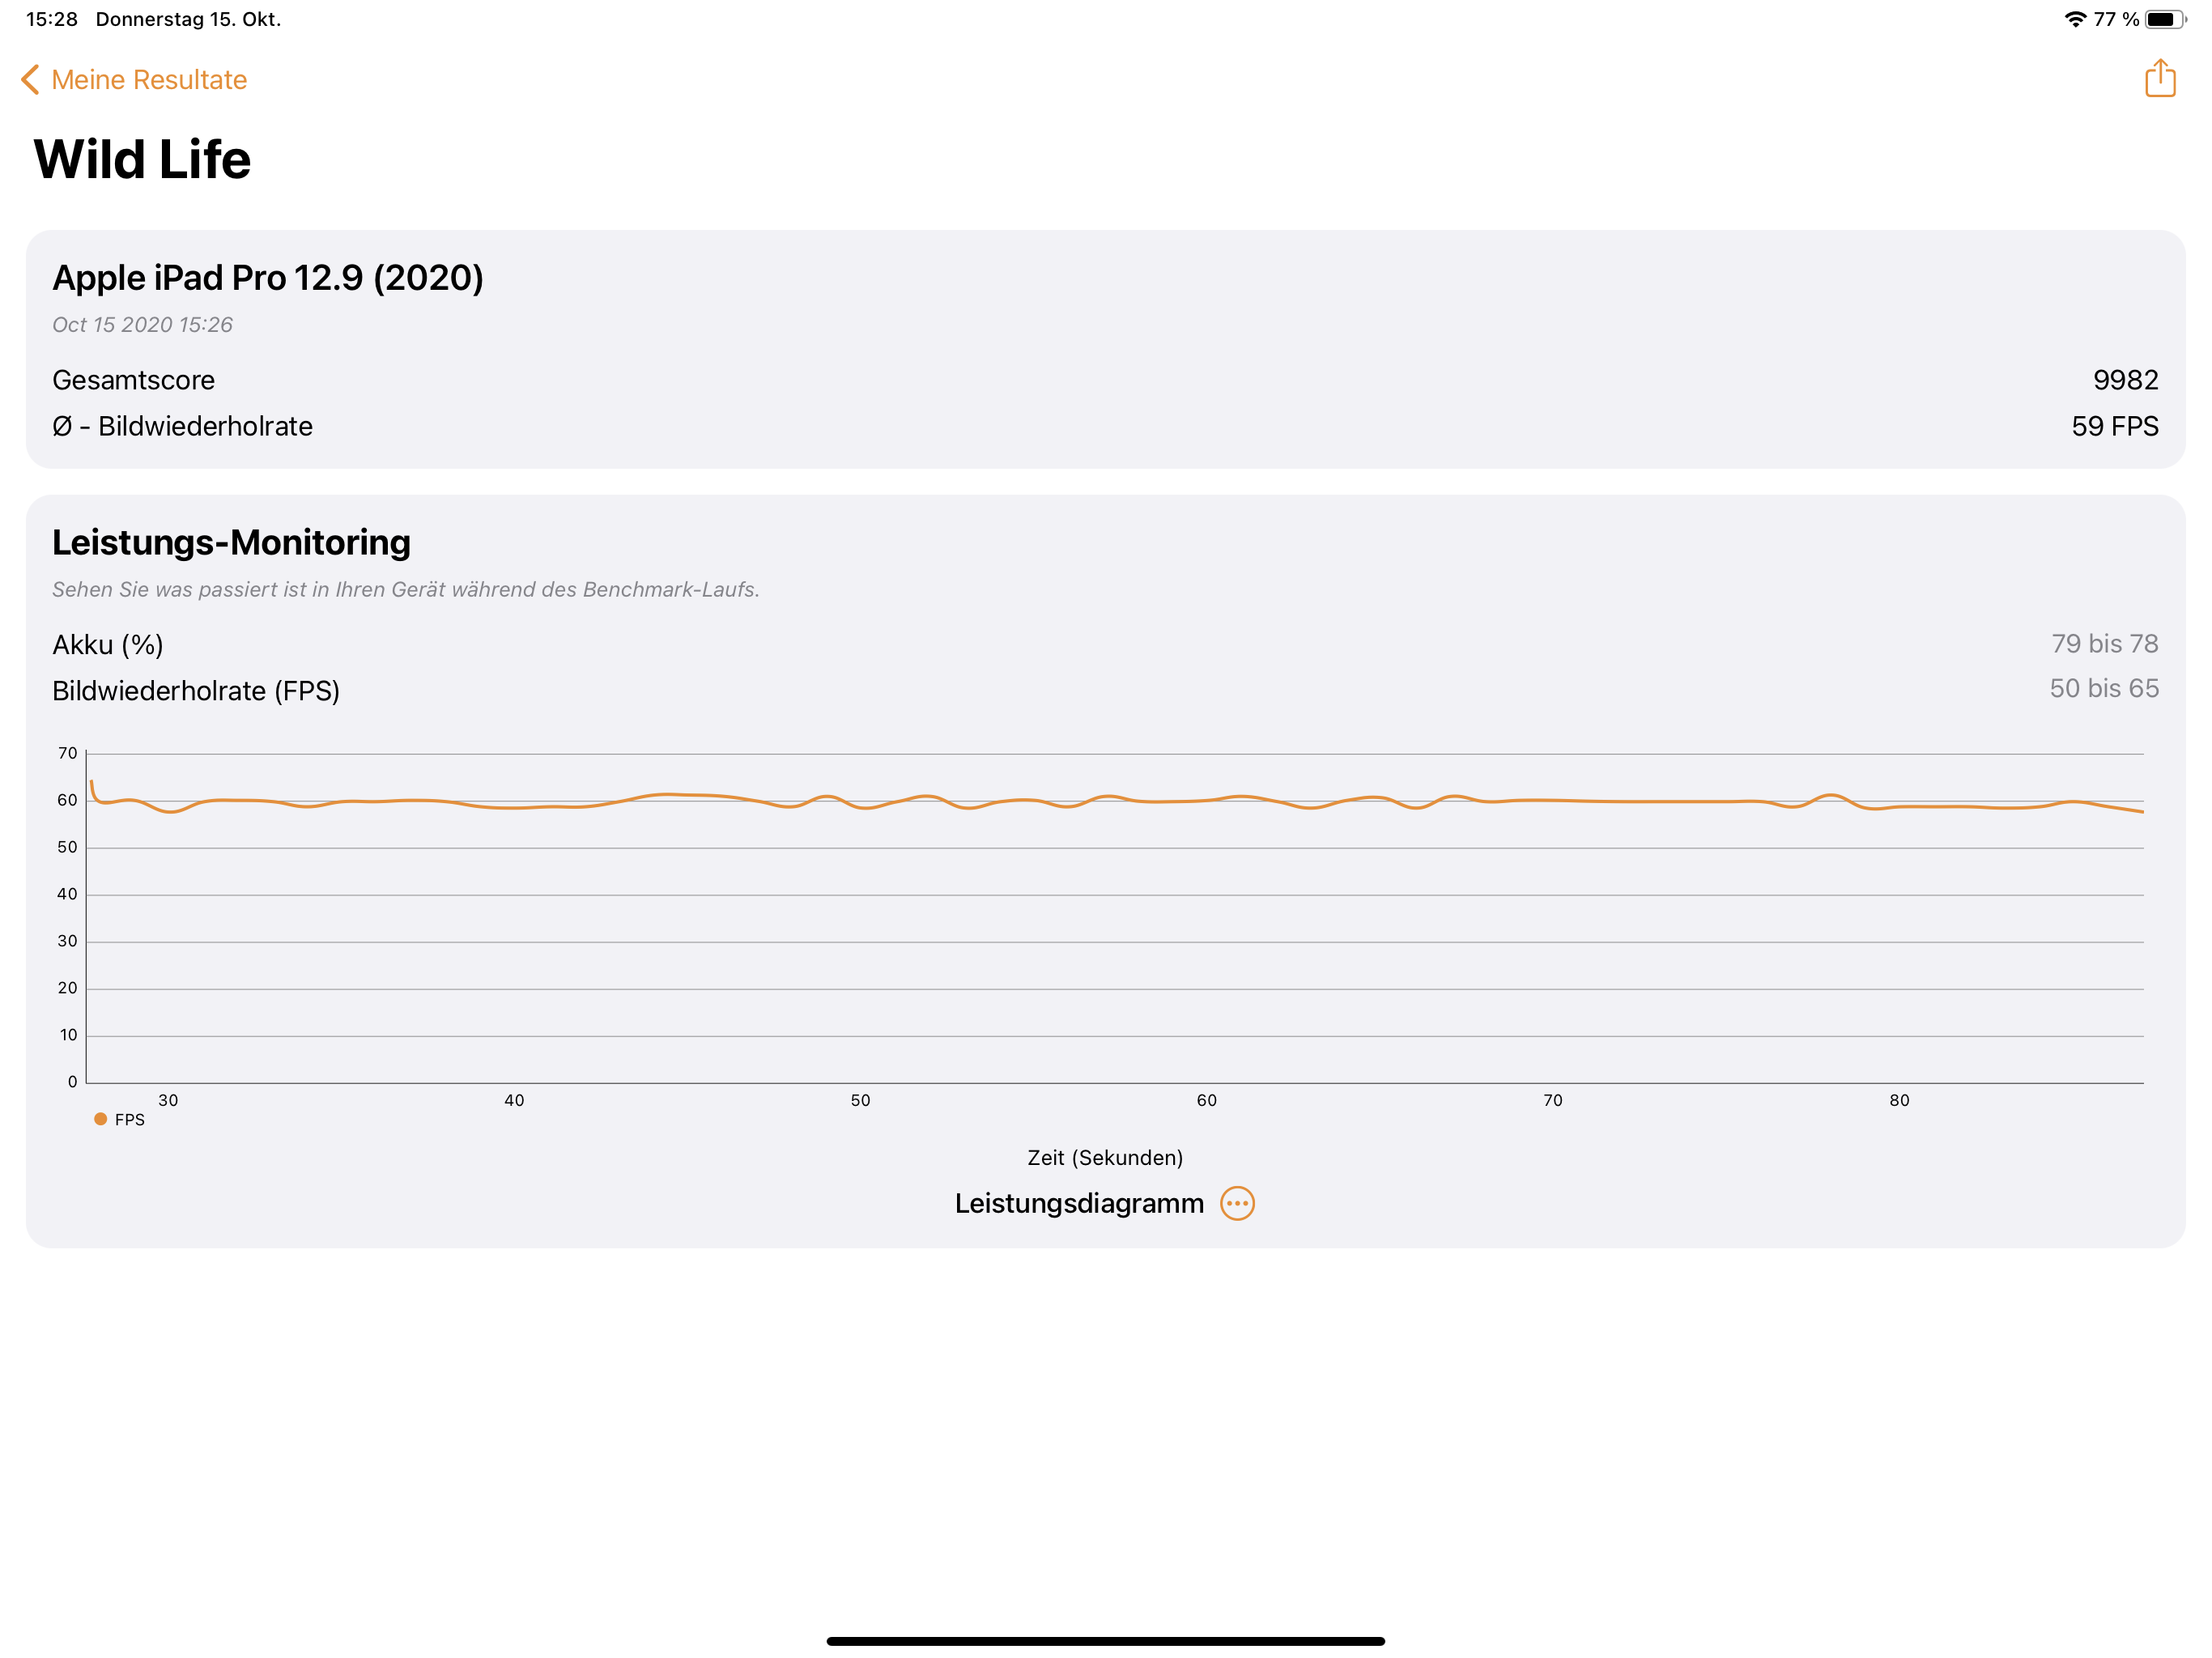
Task: Select the Ø - Bildwiederholrate row
Action: click(1106, 426)
